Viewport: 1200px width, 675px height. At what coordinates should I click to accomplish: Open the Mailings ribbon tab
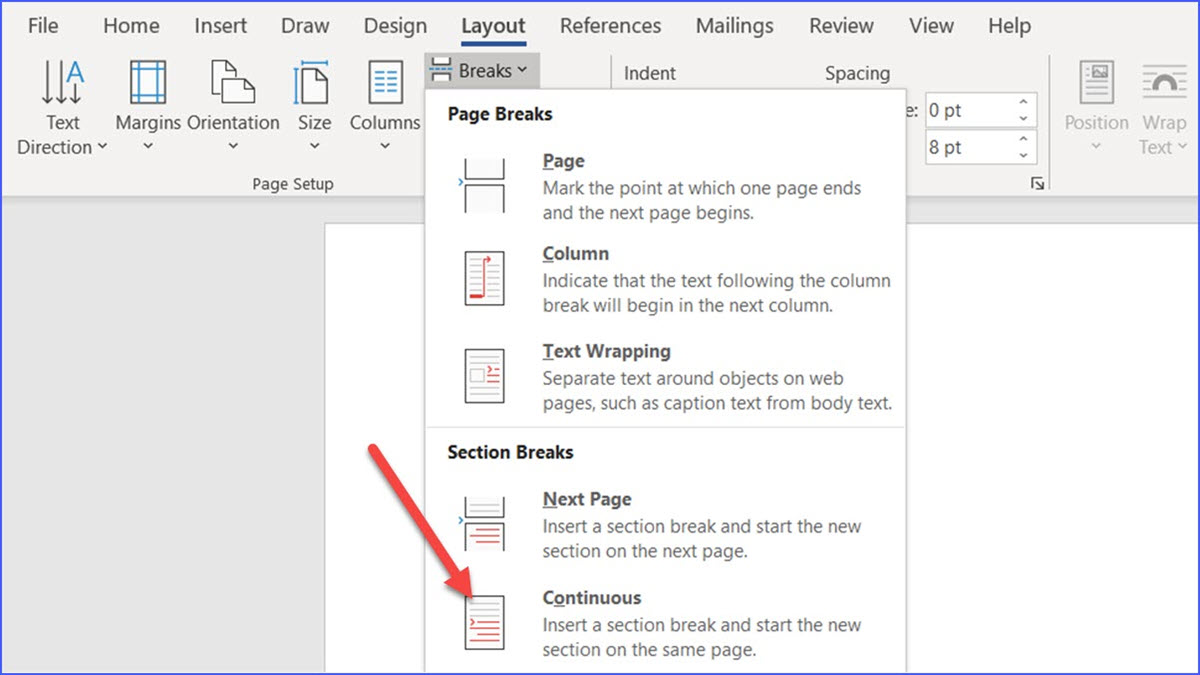735,26
